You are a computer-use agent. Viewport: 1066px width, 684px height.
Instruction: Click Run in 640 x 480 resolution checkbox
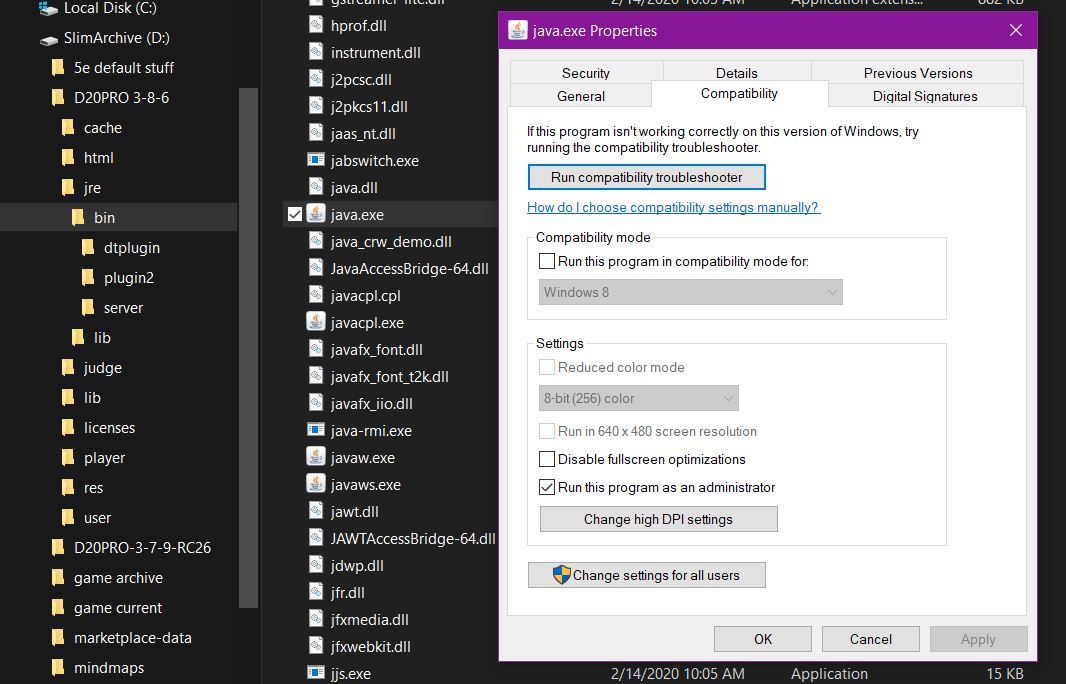tap(547, 431)
